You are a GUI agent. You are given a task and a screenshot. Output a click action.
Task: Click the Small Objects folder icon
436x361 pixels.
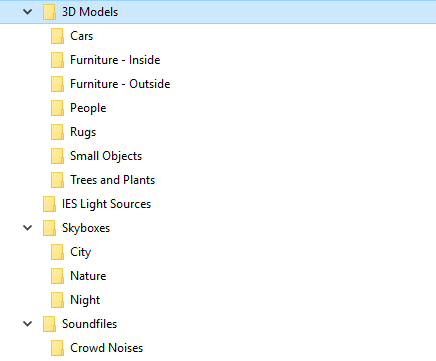[x=57, y=156]
